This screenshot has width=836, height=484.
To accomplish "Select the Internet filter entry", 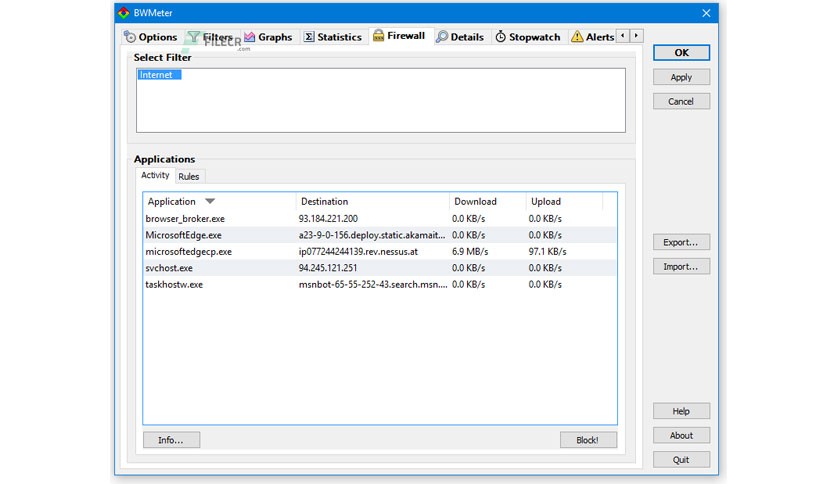I will click(159, 75).
